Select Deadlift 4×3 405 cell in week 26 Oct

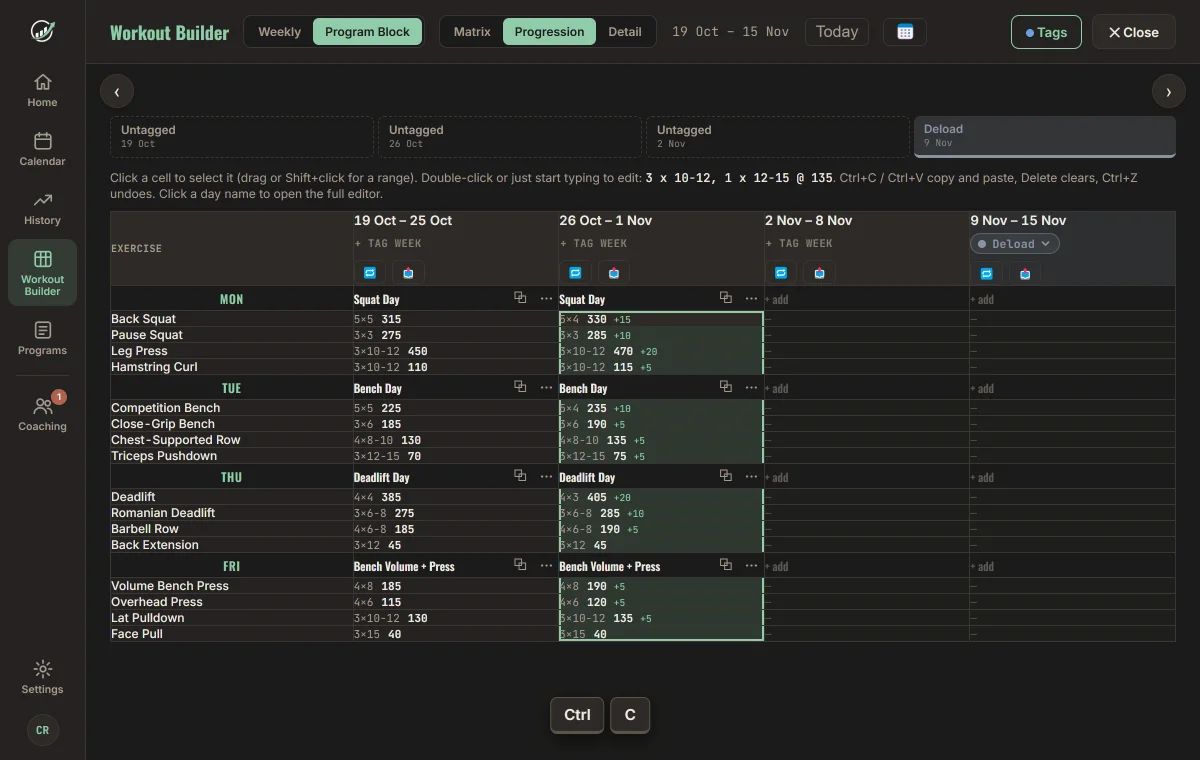[661, 497]
